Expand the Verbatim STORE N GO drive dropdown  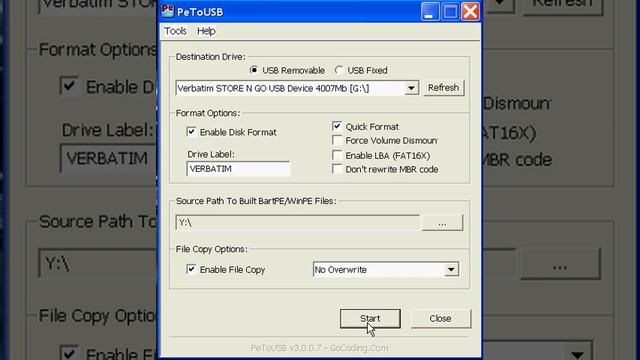411,88
